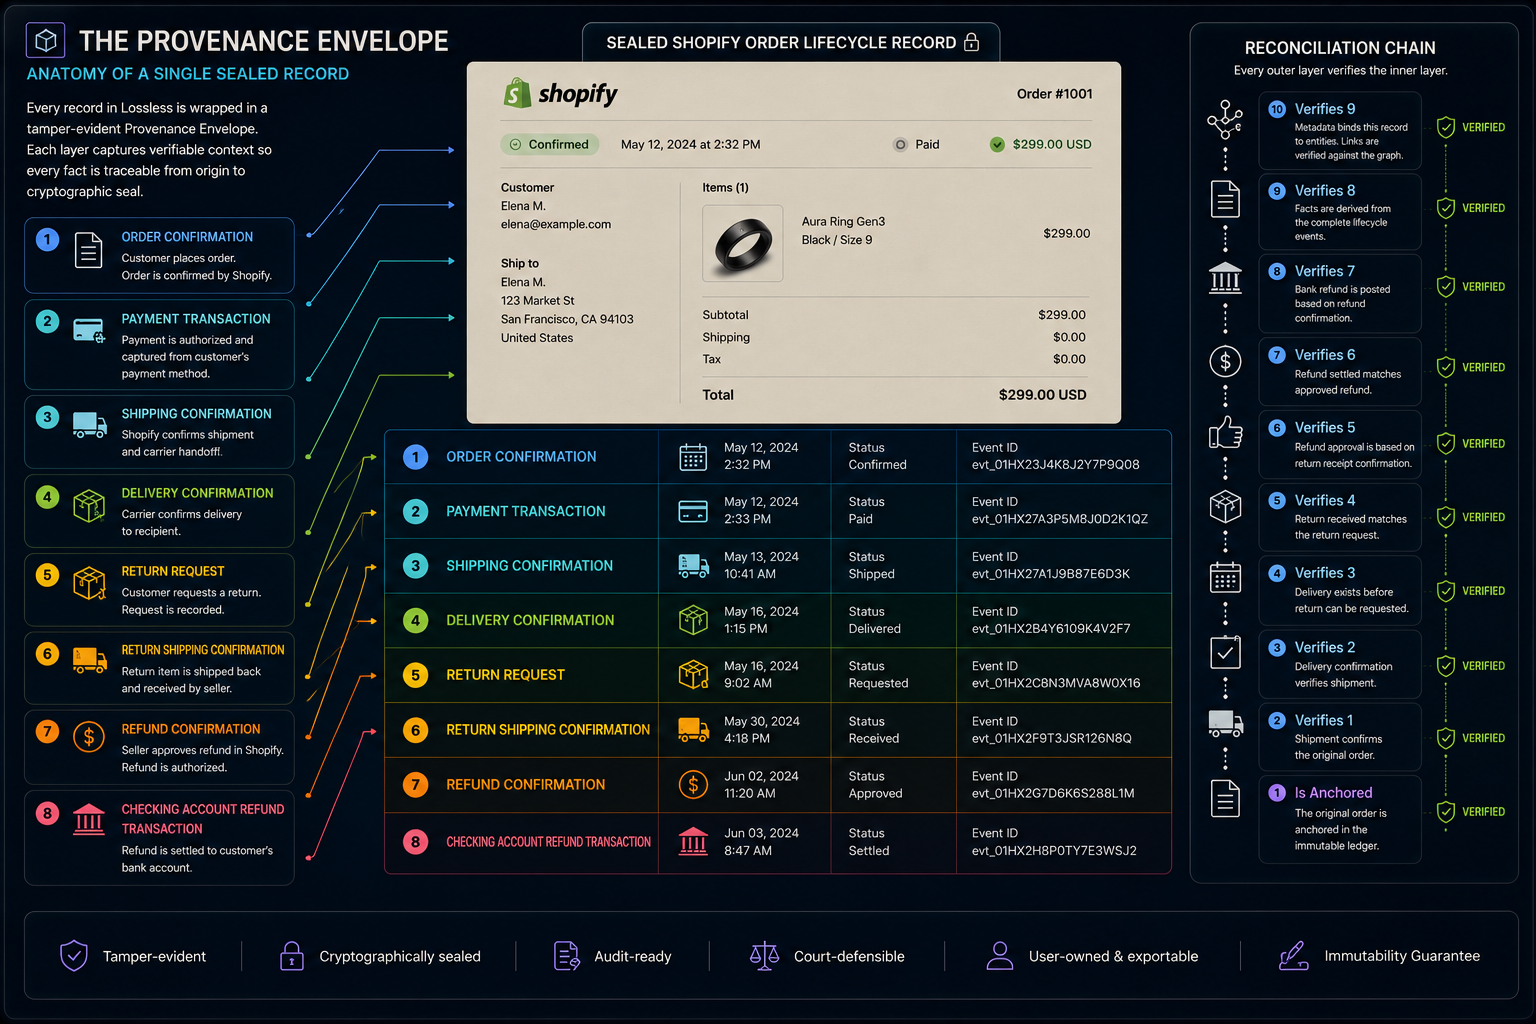Click the card icon in Payment Transaction table row

(x=693, y=511)
